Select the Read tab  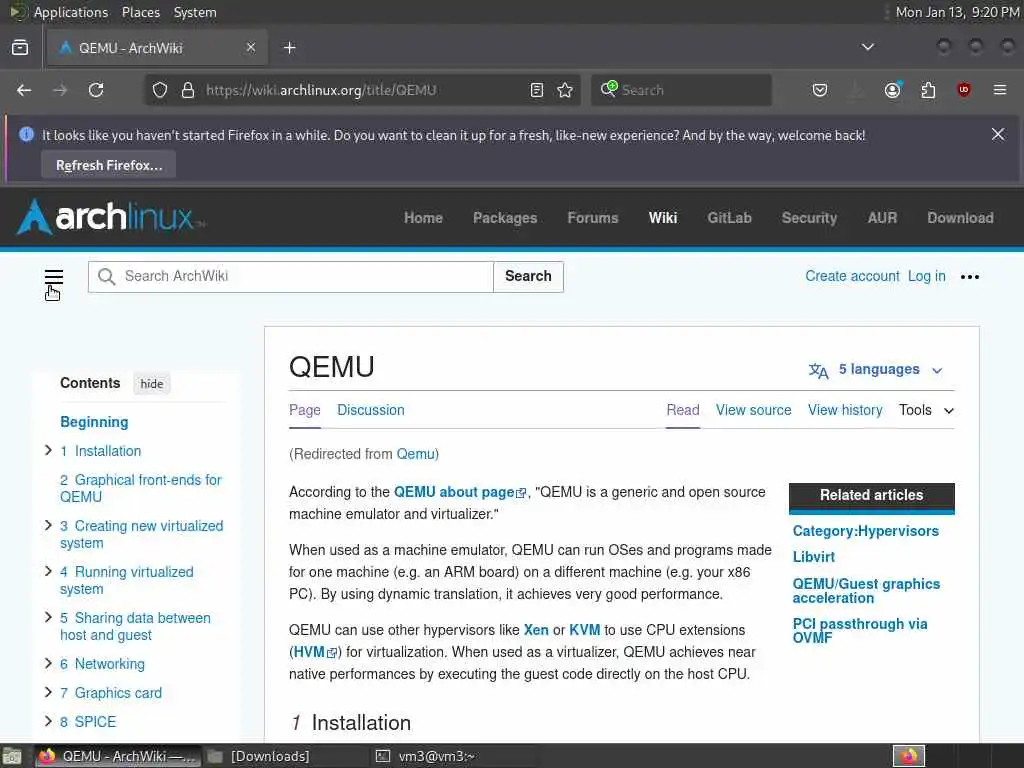pyautogui.click(x=682, y=410)
